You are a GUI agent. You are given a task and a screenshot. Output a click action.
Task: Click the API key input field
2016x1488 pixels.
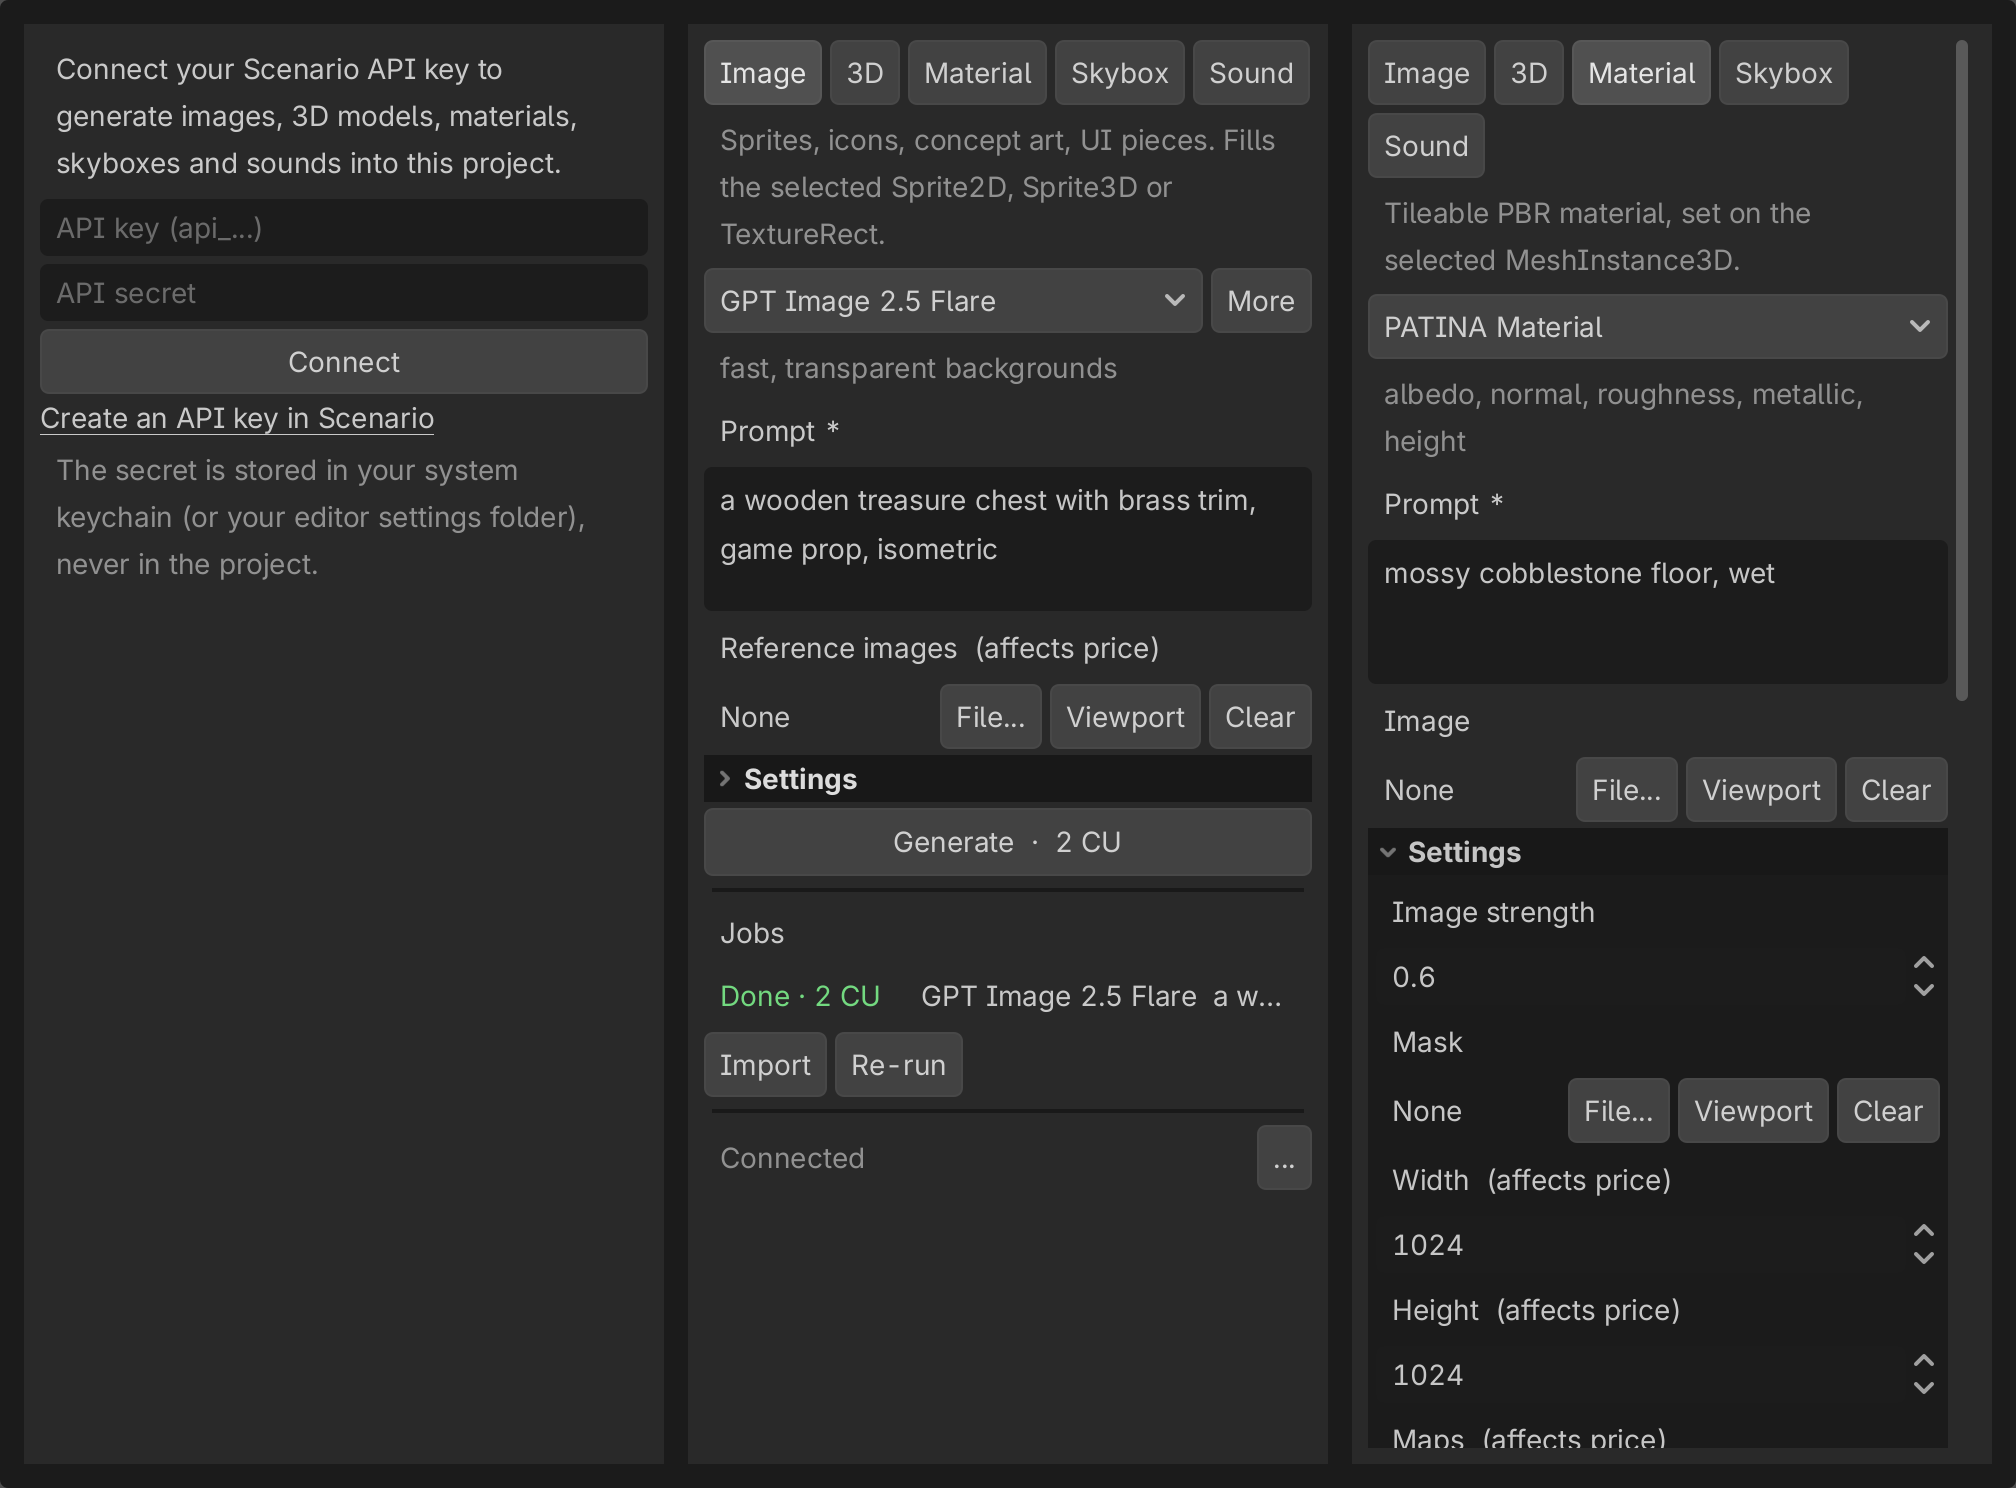pyautogui.click(x=344, y=228)
